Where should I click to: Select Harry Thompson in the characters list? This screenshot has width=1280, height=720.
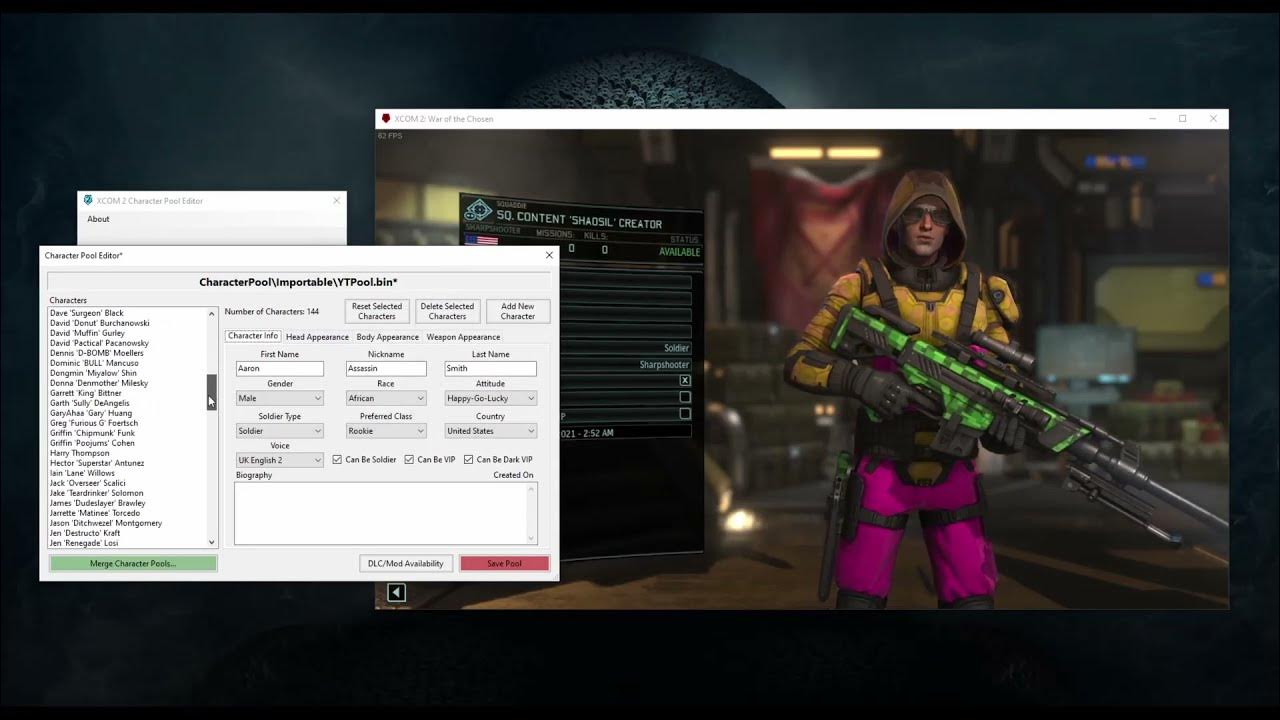point(80,453)
